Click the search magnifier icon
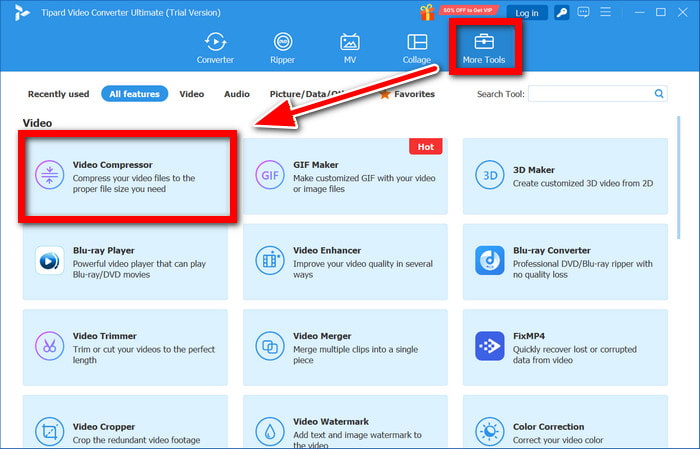This screenshot has height=449, width=700. coord(659,94)
